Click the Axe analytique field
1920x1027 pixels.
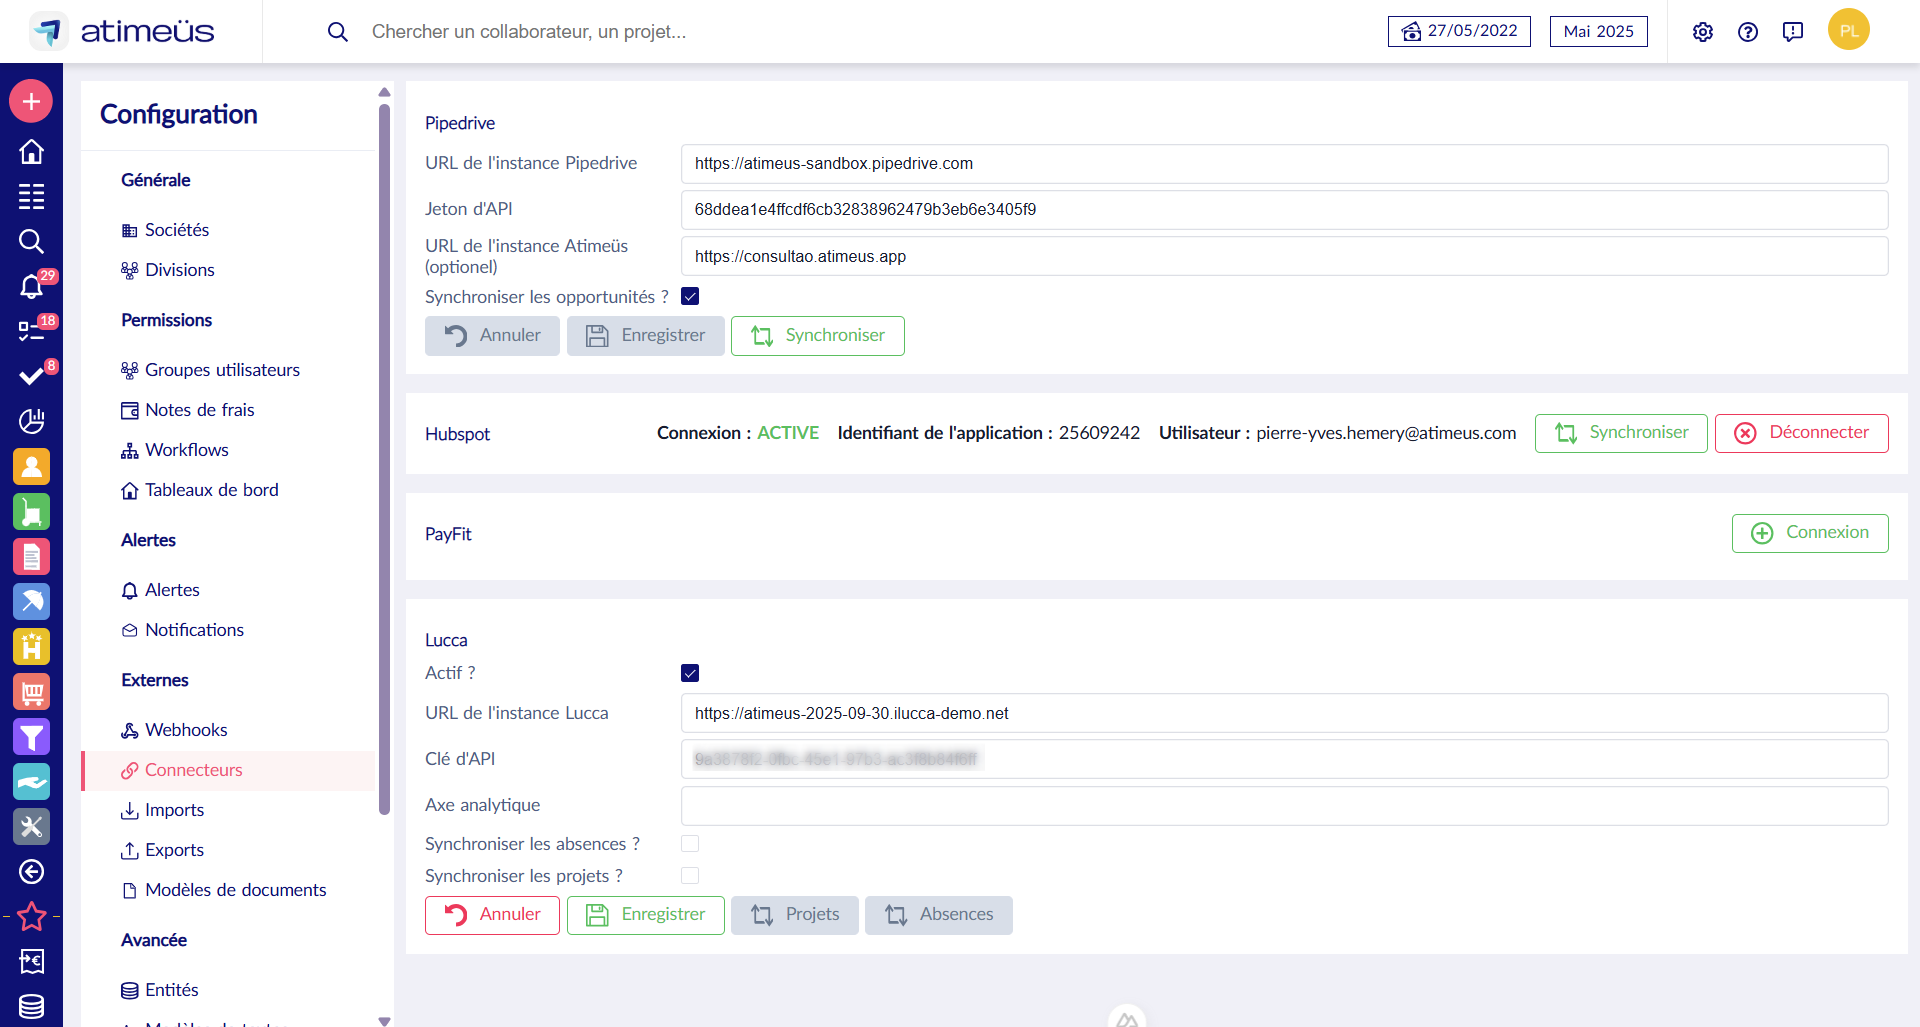pos(1285,806)
